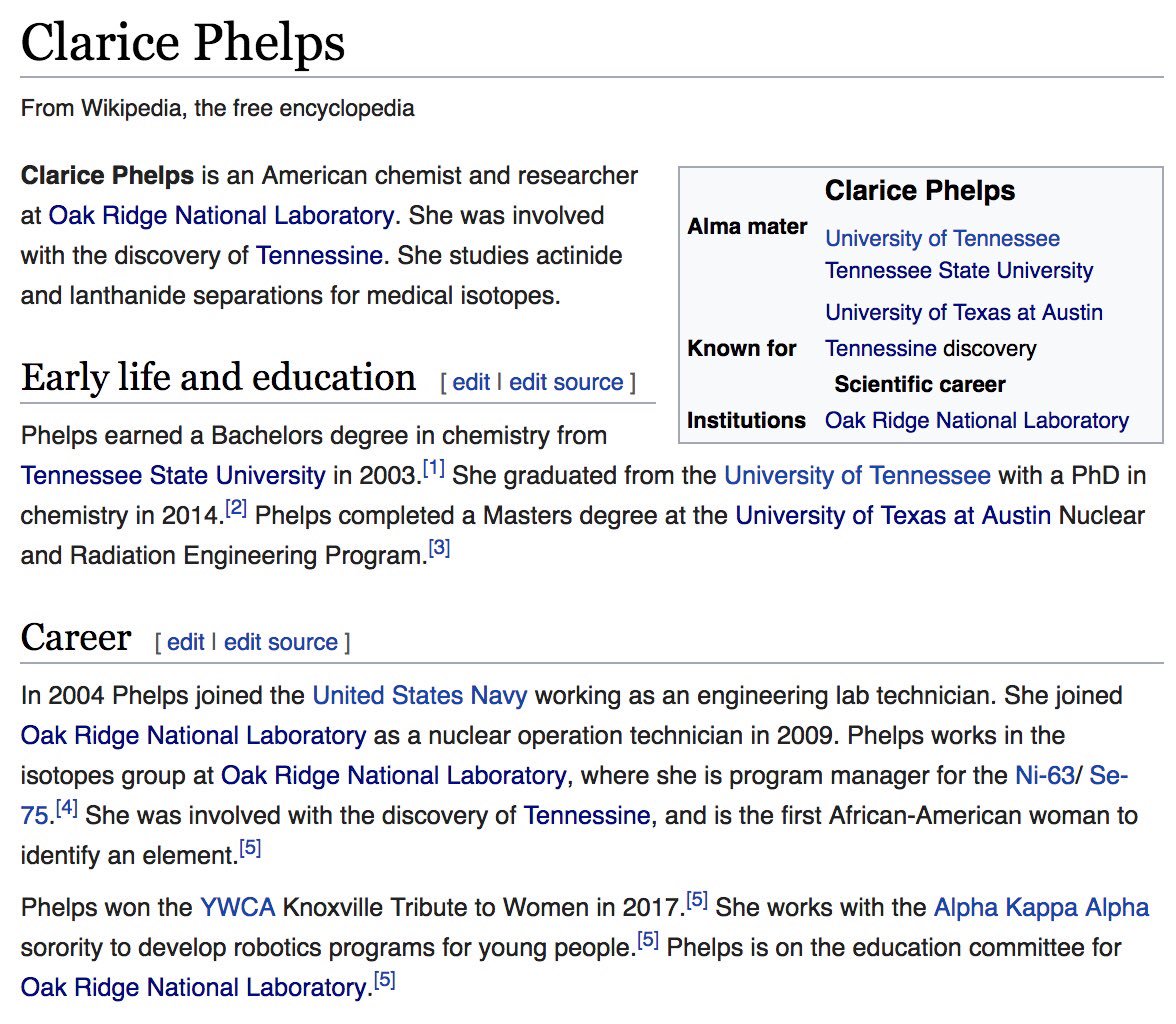Click the 'Scientific career' infobox header
This screenshot has width=1176, height=1024.
[920, 384]
